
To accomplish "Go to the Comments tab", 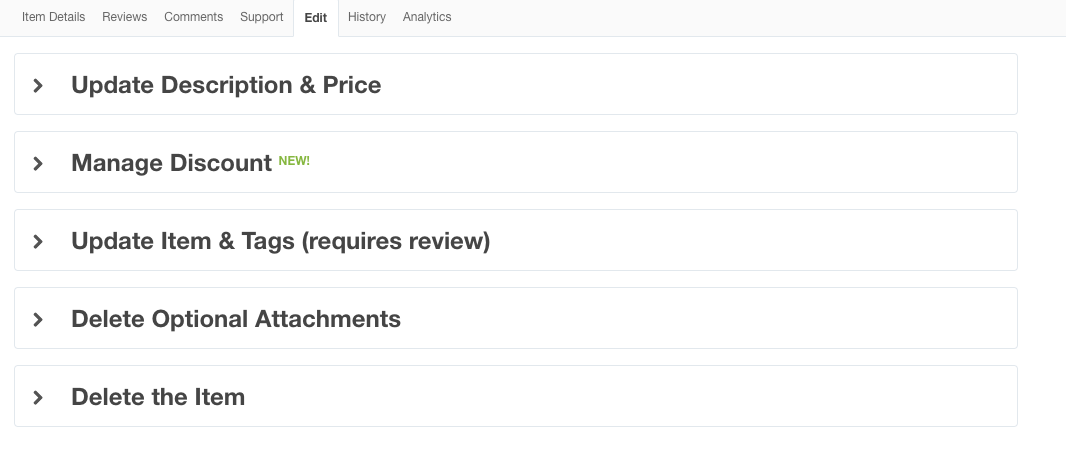I will click(x=193, y=17).
